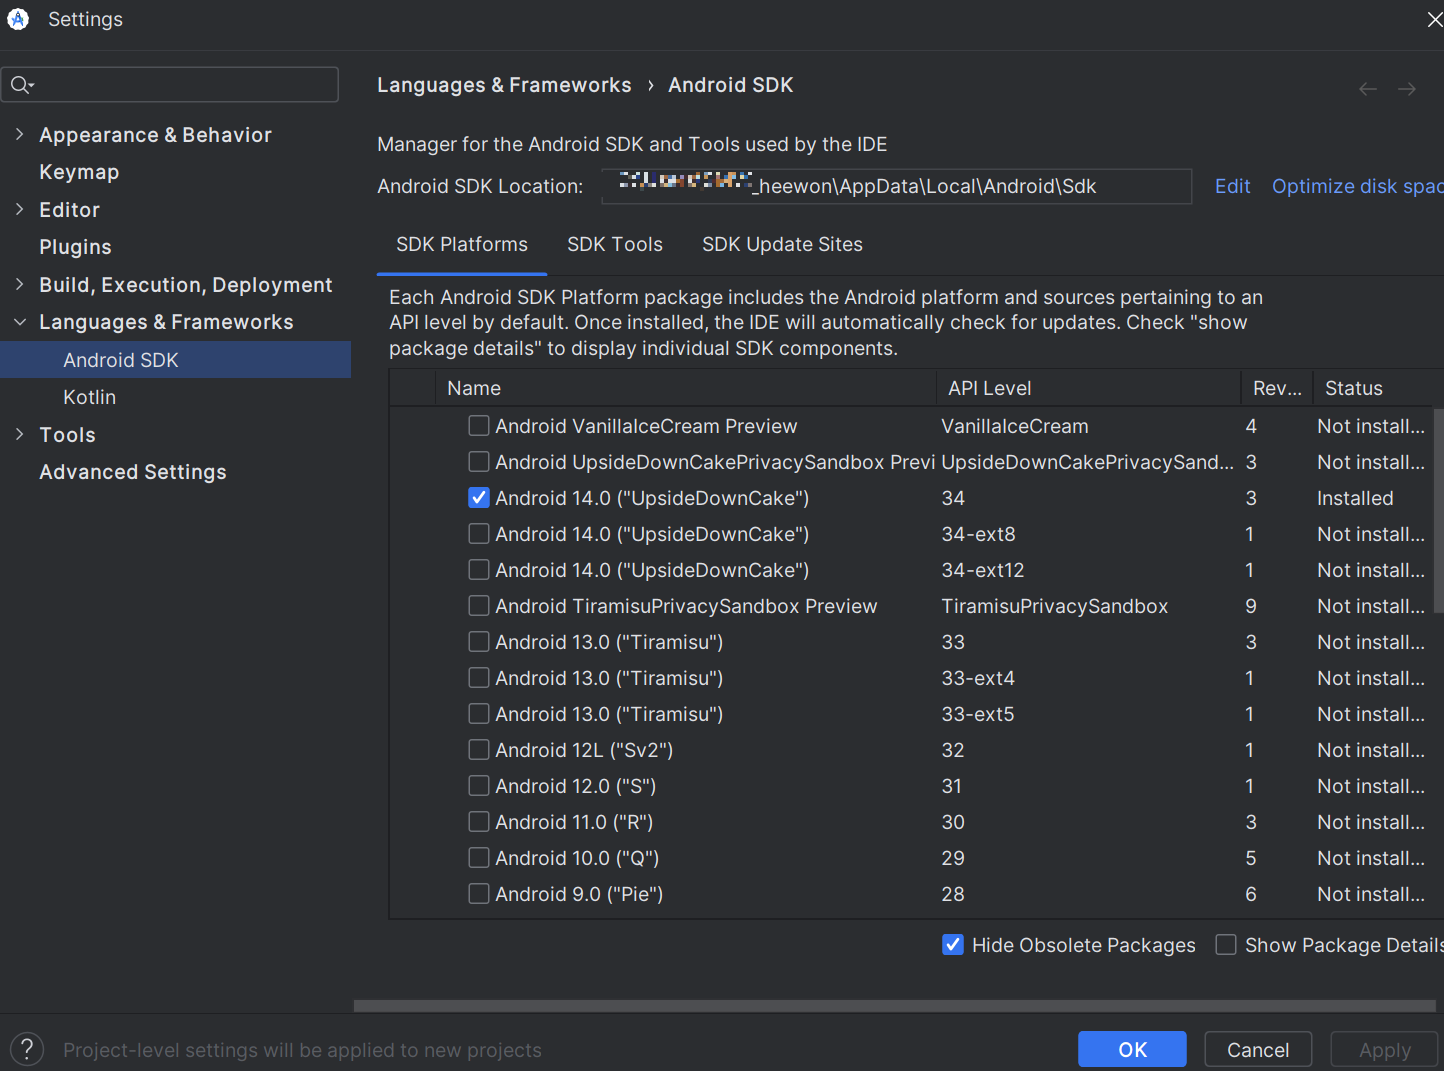Click 'Android 12L ("Sv2")' row name
The width and height of the screenshot is (1444, 1071).
584,750
